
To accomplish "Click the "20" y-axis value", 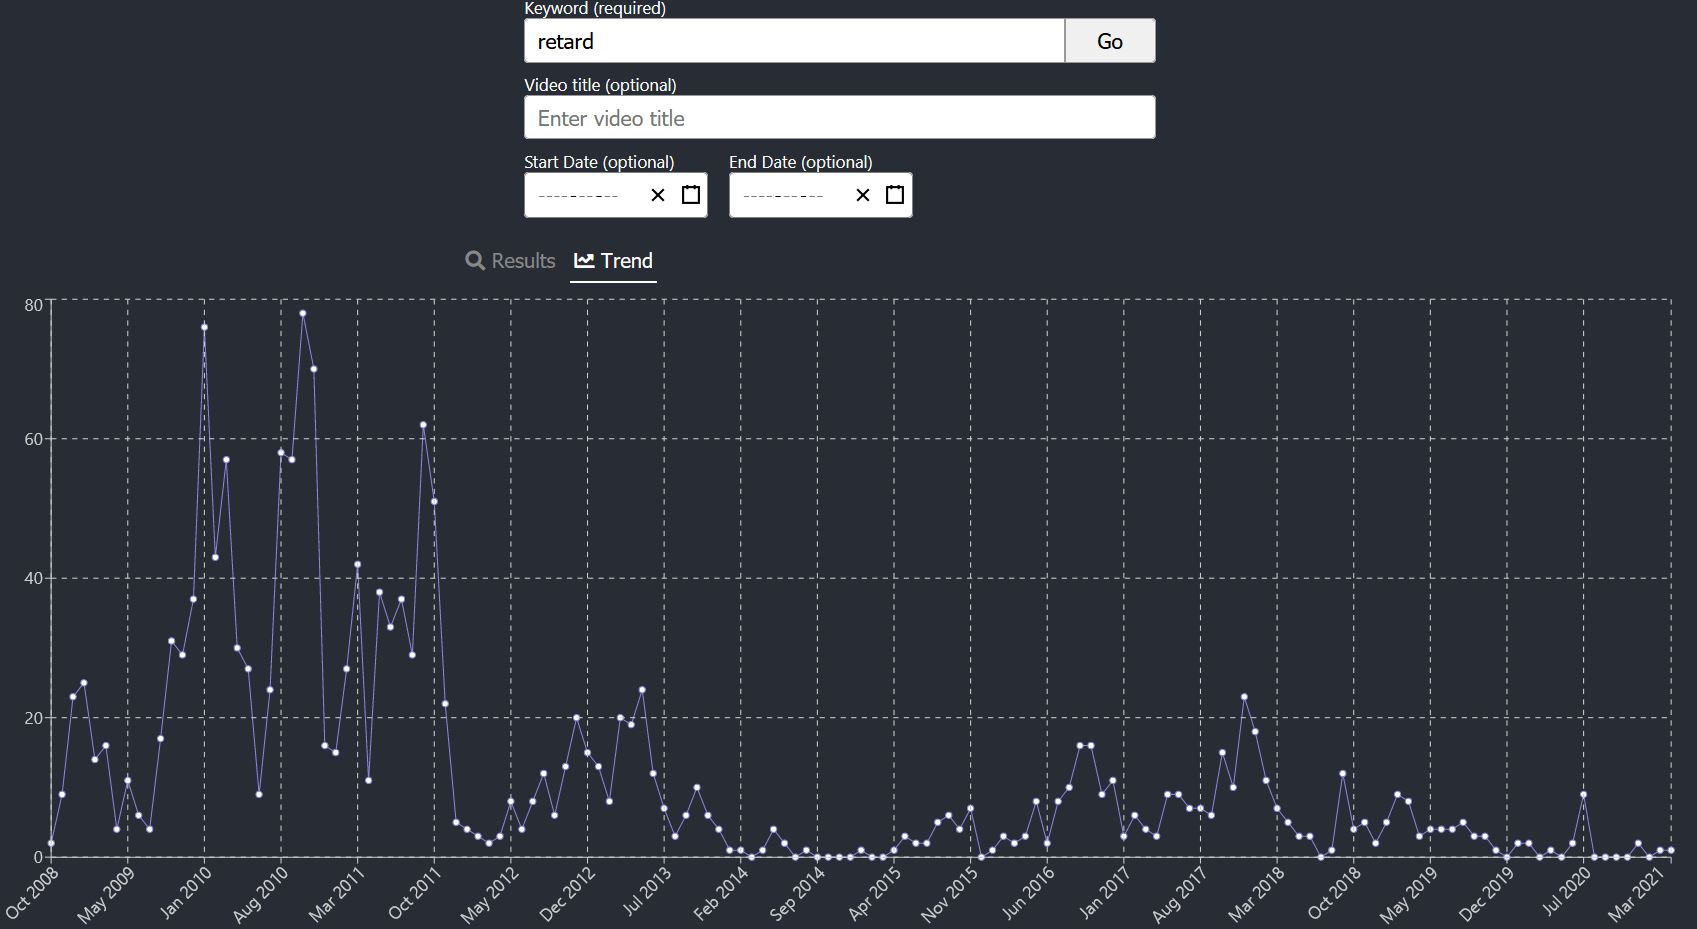I will (x=34, y=718).
